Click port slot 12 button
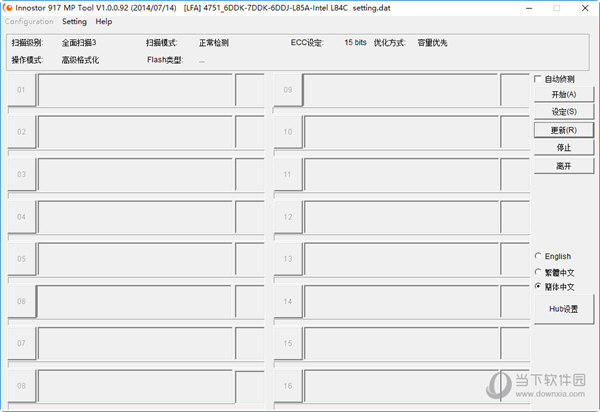This screenshot has height=412, width=600. coord(288,217)
